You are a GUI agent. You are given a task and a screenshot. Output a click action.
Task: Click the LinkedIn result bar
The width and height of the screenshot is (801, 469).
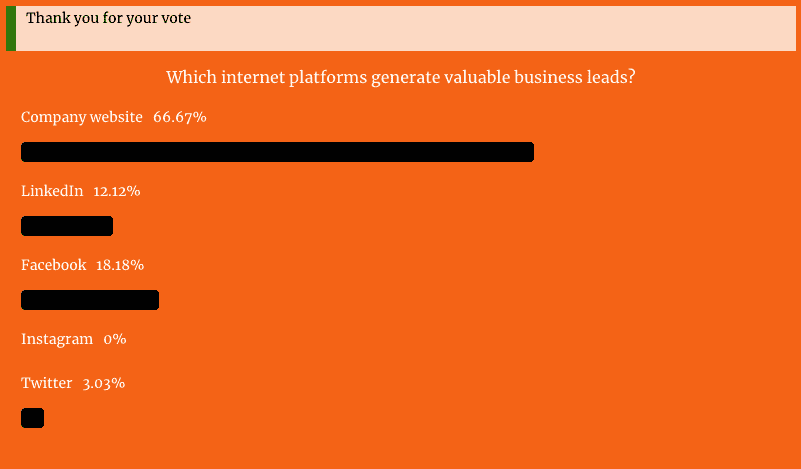(x=67, y=226)
